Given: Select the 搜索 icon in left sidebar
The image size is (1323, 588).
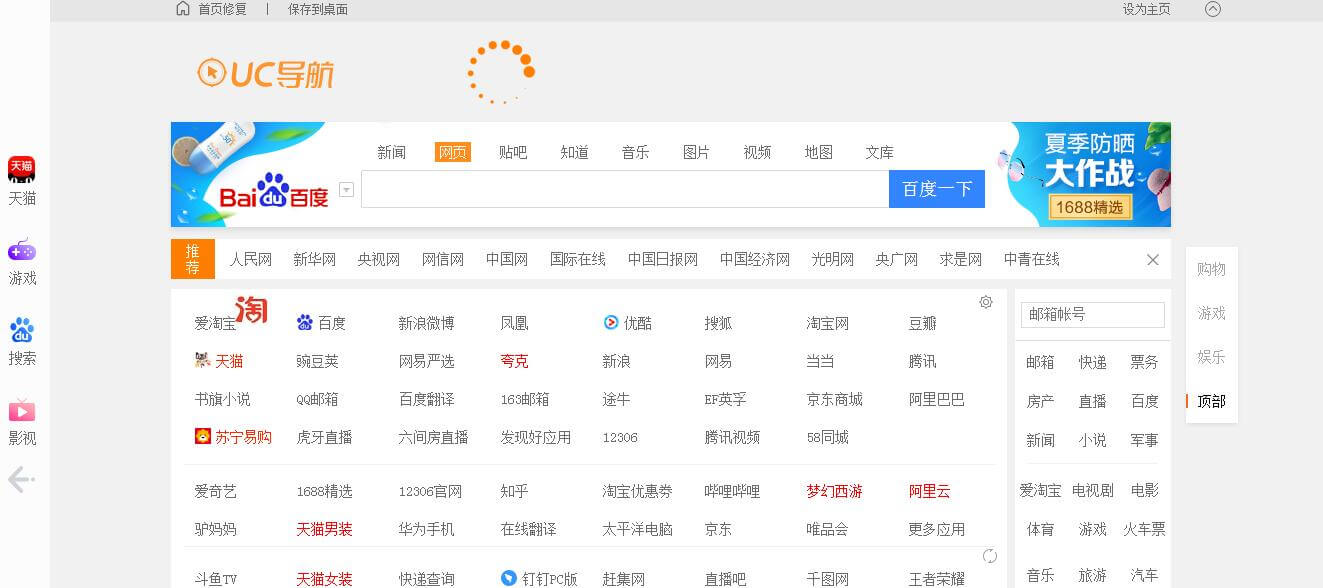Looking at the screenshot, I should [x=21, y=330].
